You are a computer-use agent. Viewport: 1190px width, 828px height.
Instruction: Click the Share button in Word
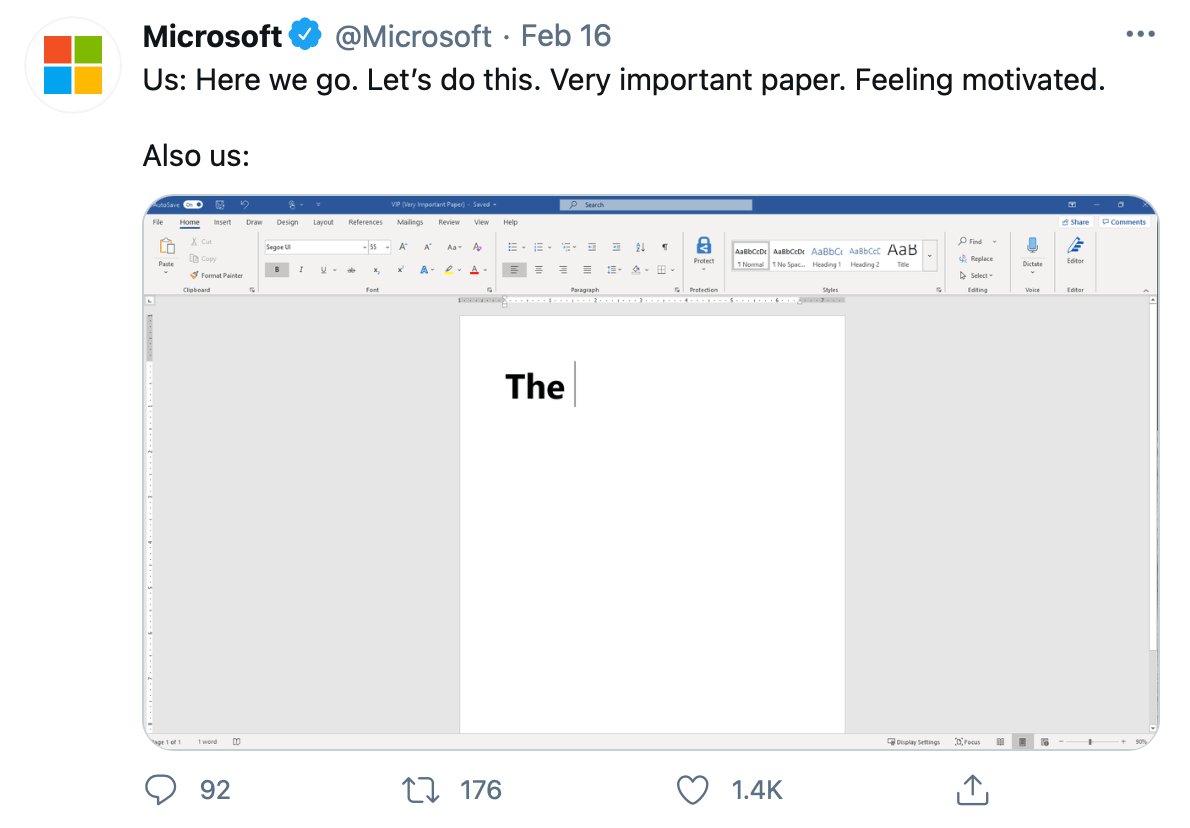[x=1075, y=222]
